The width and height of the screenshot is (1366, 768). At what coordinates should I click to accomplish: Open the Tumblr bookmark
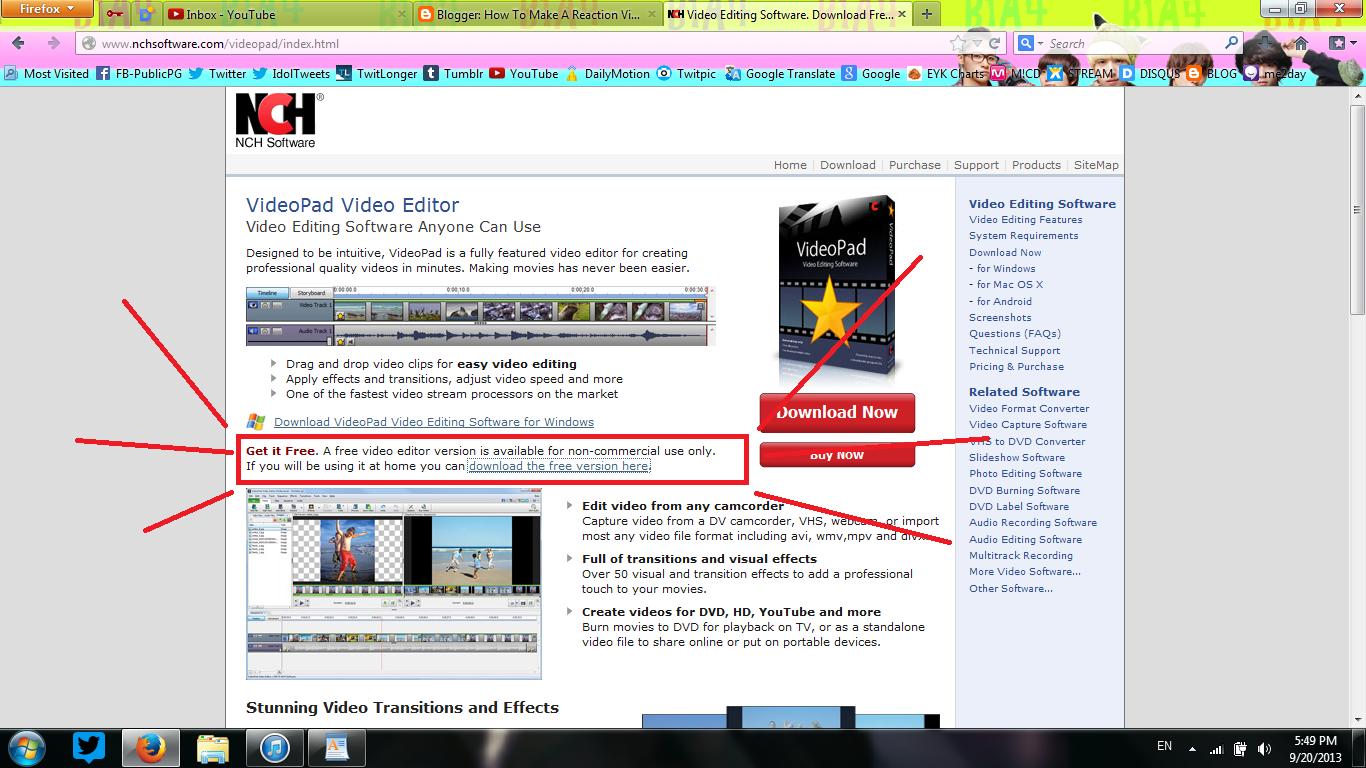pyautogui.click(x=453, y=74)
